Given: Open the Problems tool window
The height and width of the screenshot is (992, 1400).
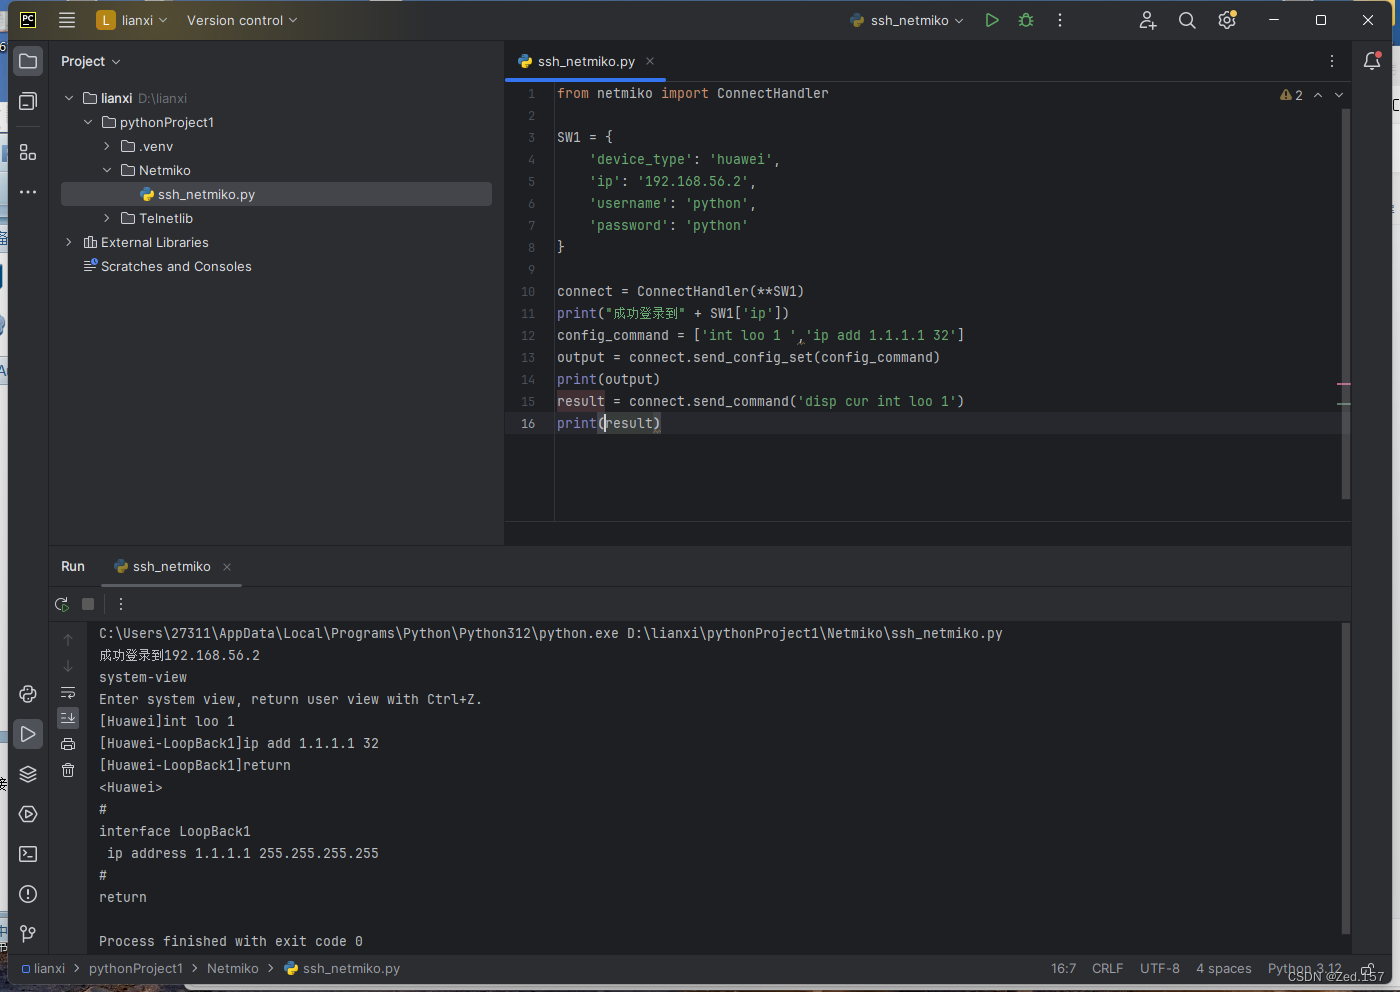Looking at the screenshot, I should pos(27,894).
